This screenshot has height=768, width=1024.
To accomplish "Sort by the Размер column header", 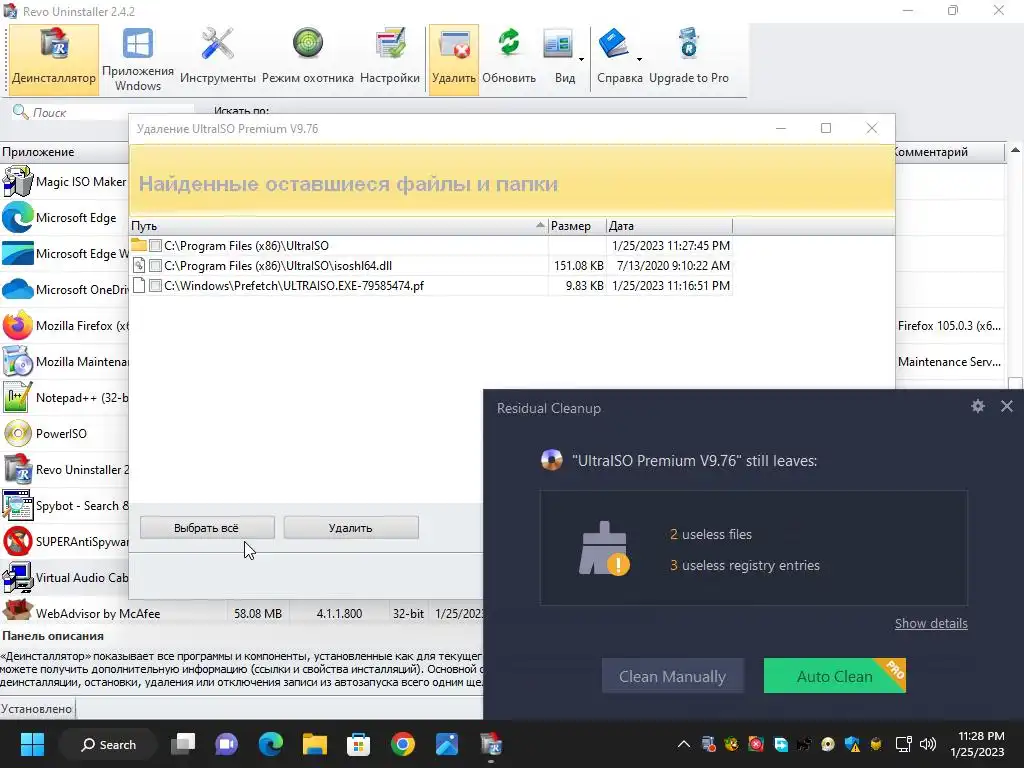I will pyautogui.click(x=577, y=226).
